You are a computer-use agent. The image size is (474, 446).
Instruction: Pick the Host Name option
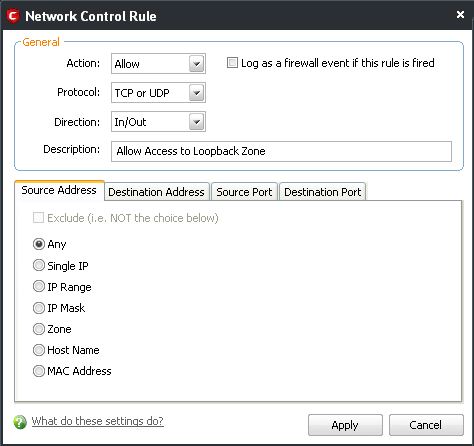click(x=39, y=350)
